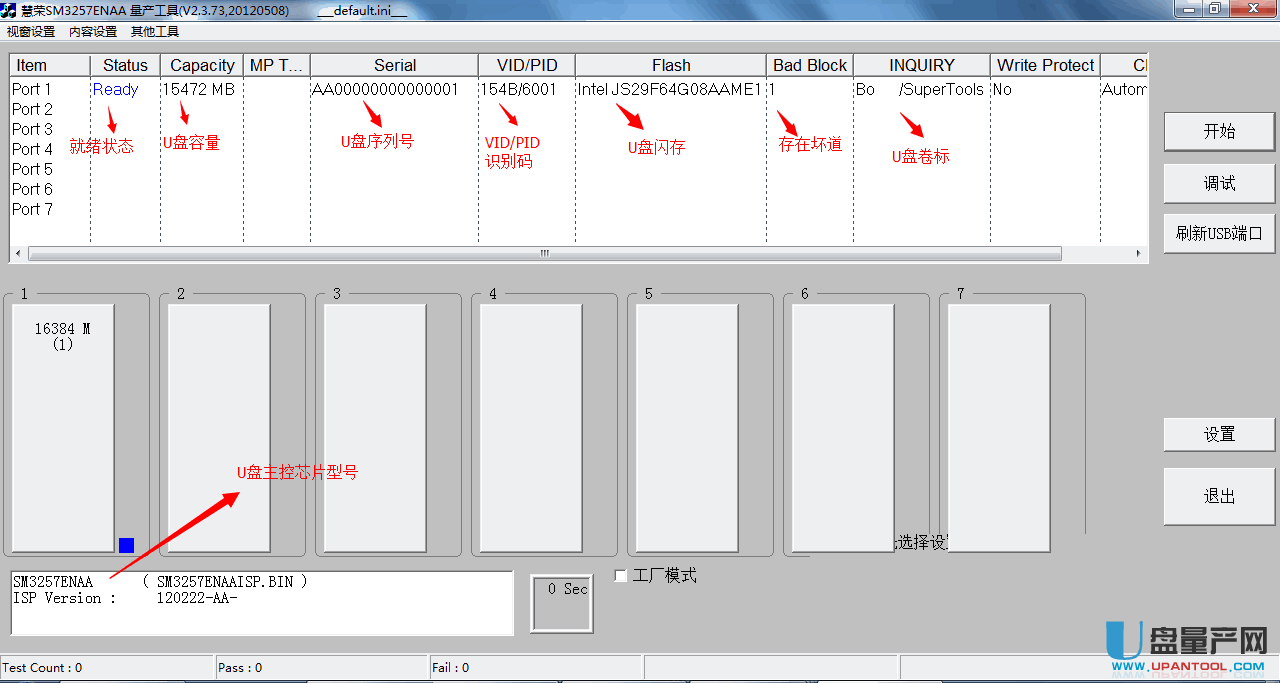Click the blue status square in slot 1

point(126,545)
